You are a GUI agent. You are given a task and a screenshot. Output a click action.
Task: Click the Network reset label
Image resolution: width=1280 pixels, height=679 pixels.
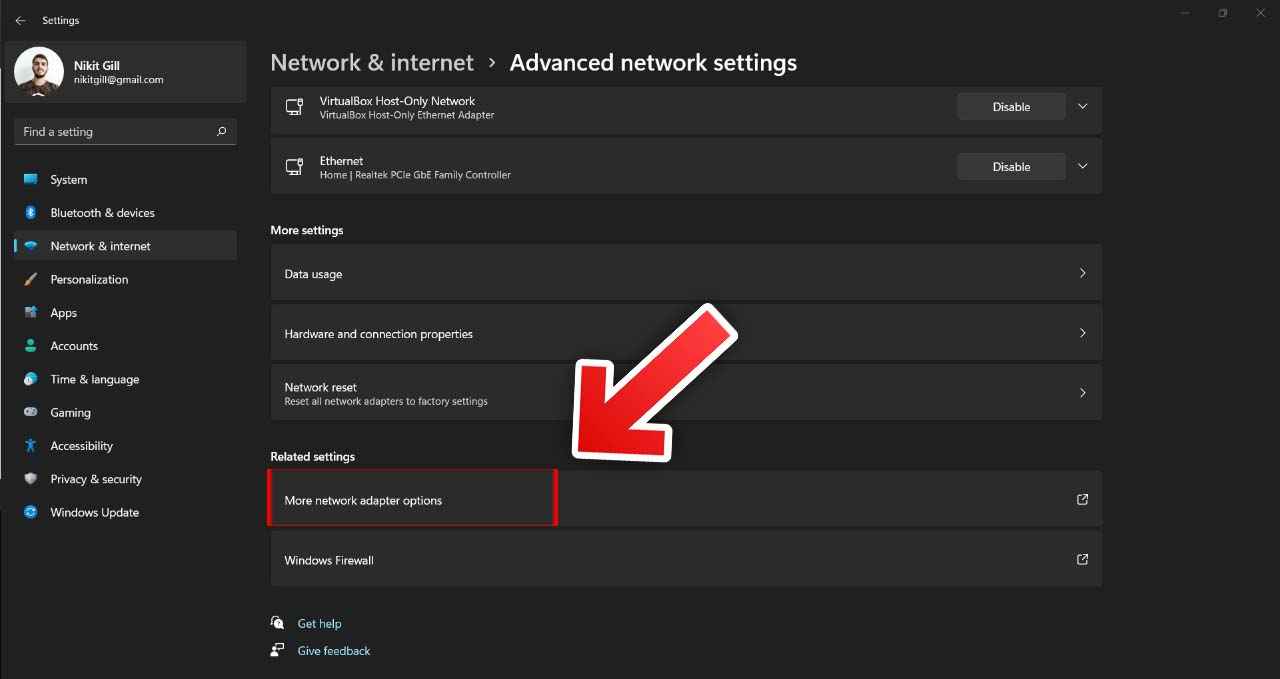pyautogui.click(x=321, y=387)
